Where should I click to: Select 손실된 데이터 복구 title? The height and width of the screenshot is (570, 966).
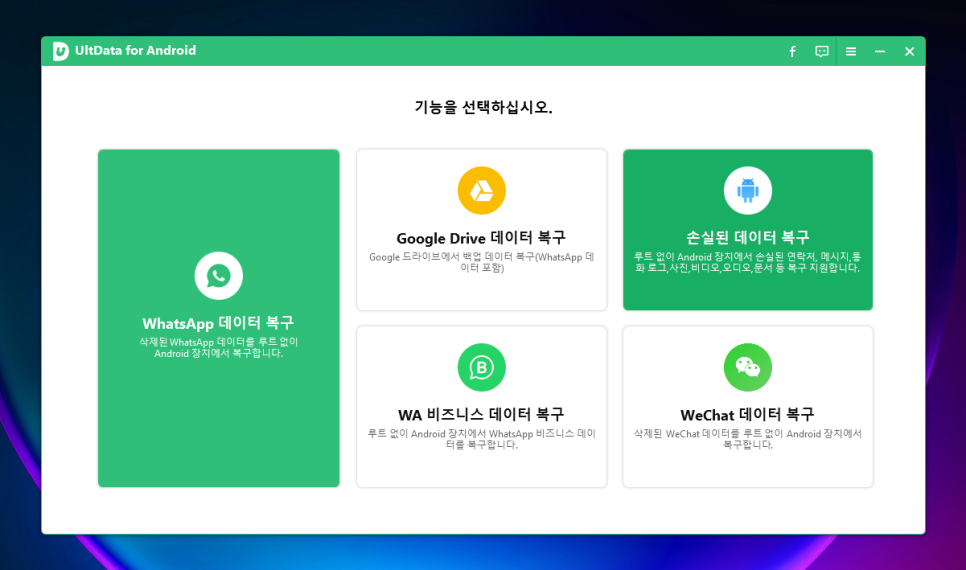[x=748, y=237]
